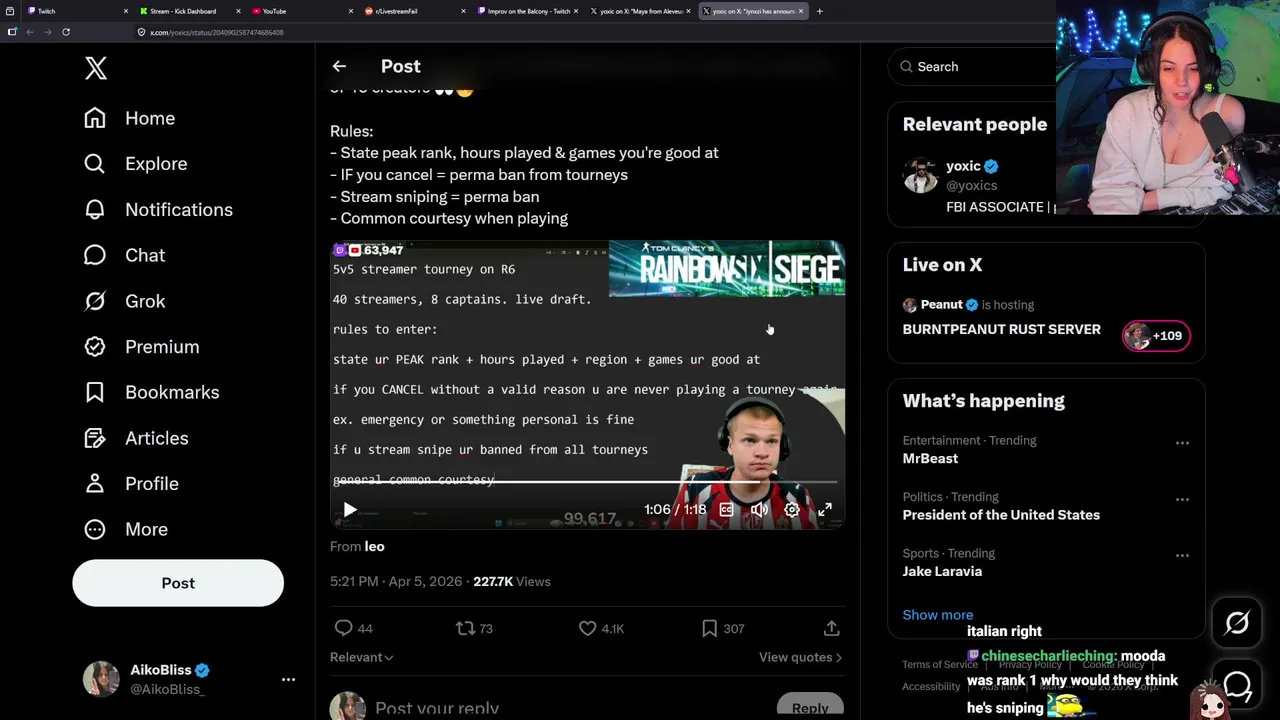Screen dimensions: 1280x720
Task: Switch to Improv on the Balcony tab
Action: click(527, 11)
